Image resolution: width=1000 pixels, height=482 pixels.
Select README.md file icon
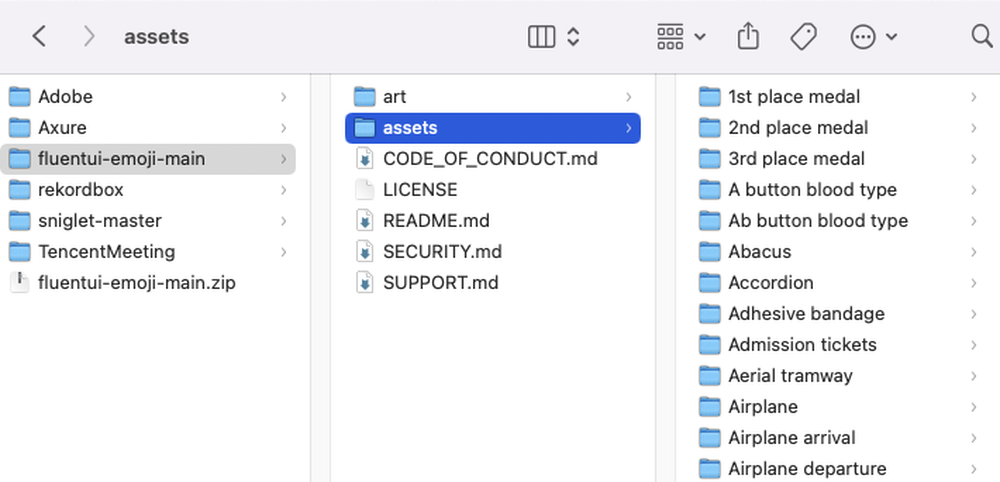tap(365, 221)
